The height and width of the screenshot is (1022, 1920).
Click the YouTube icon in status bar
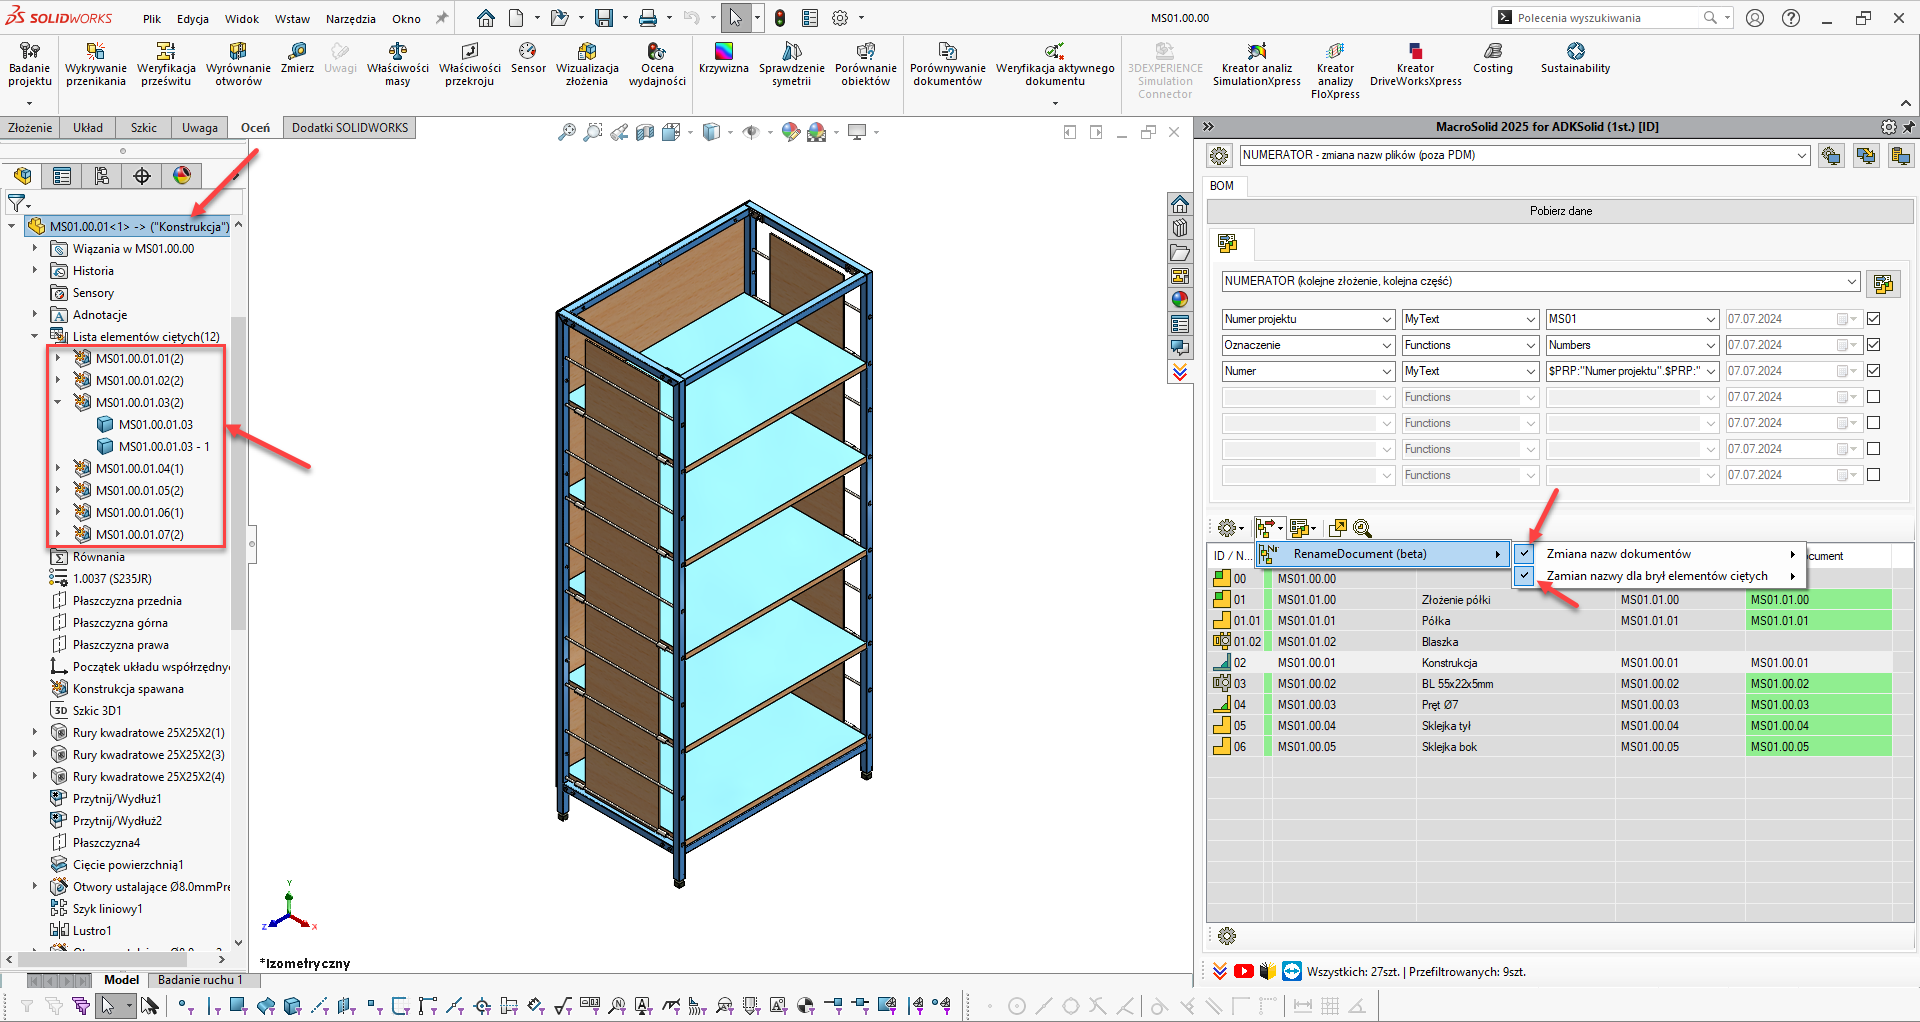click(x=1243, y=971)
